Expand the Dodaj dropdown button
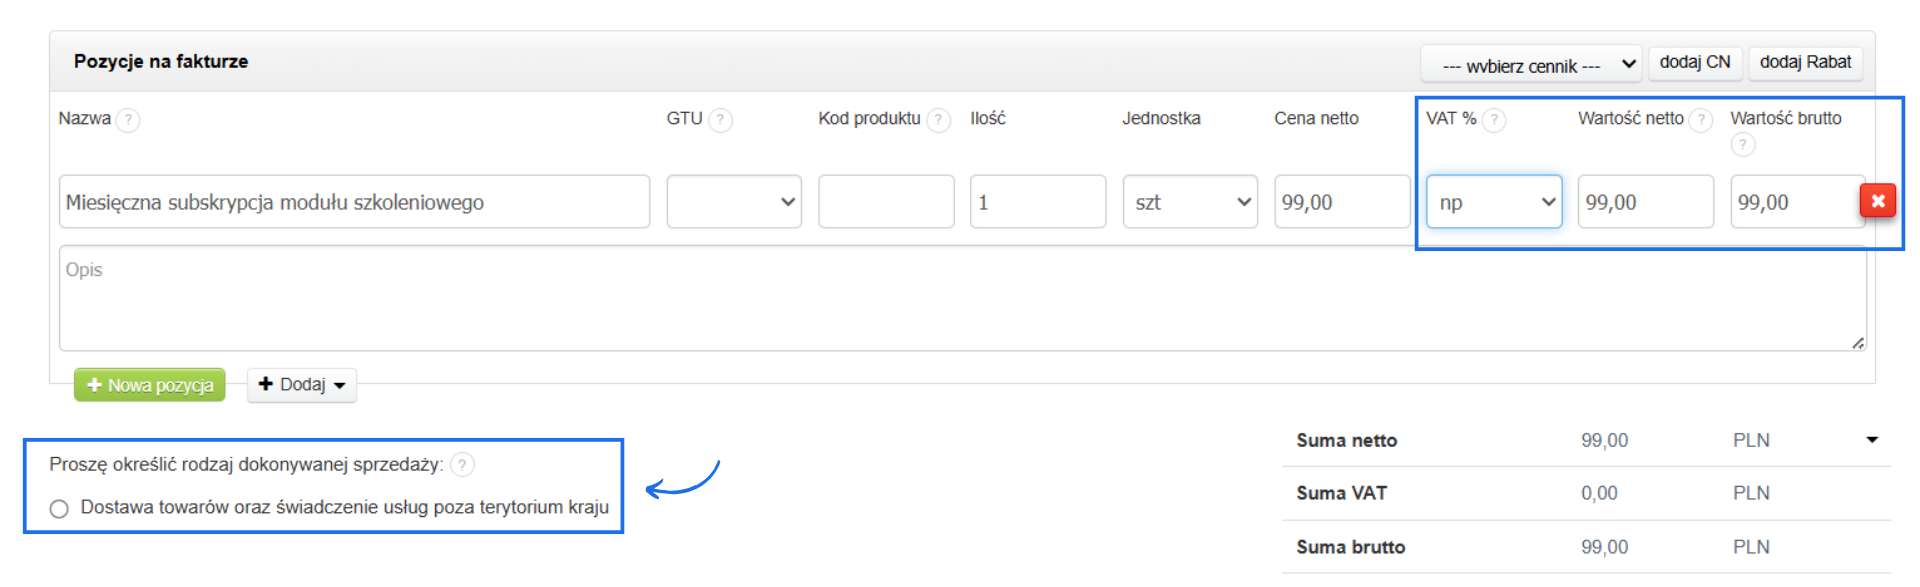This screenshot has width=1920, height=587. pyautogui.click(x=302, y=385)
